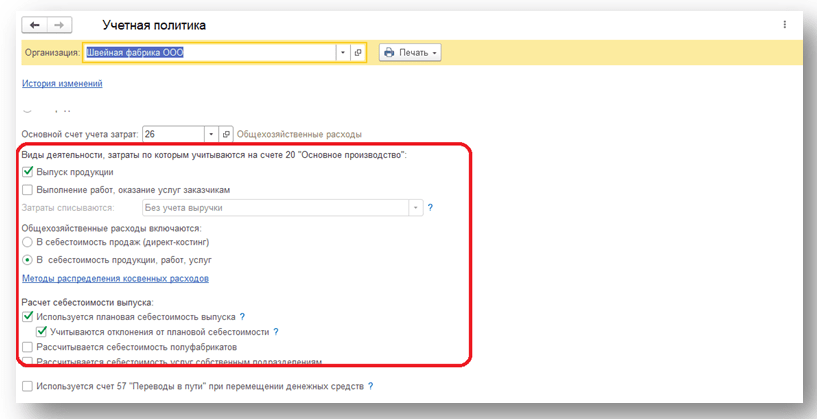
Task: Toggle the Используется счет 57 checkbox
Action: 27,385
